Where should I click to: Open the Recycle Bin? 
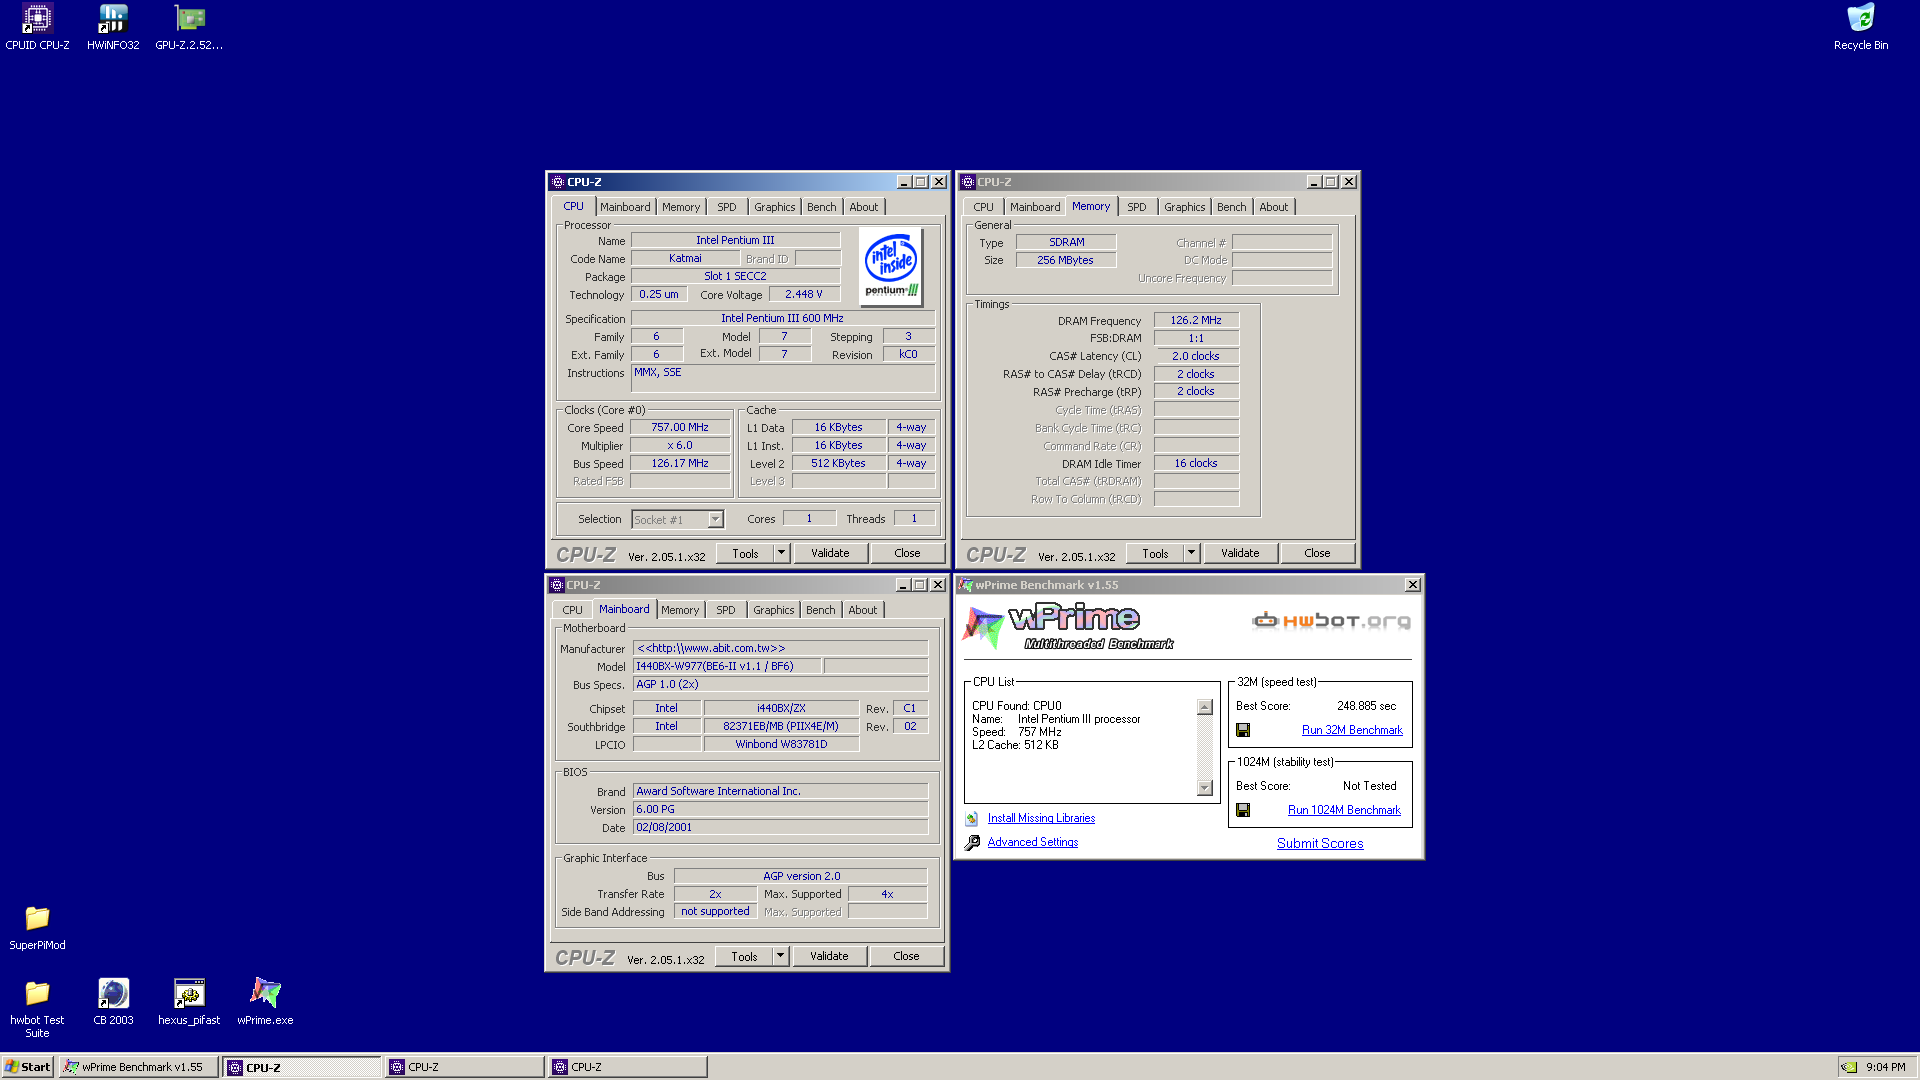pyautogui.click(x=1860, y=27)
